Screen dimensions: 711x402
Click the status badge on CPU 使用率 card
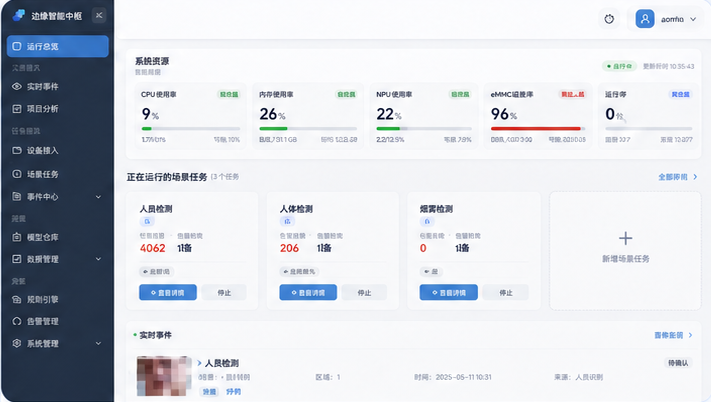(x=229, y=94)
